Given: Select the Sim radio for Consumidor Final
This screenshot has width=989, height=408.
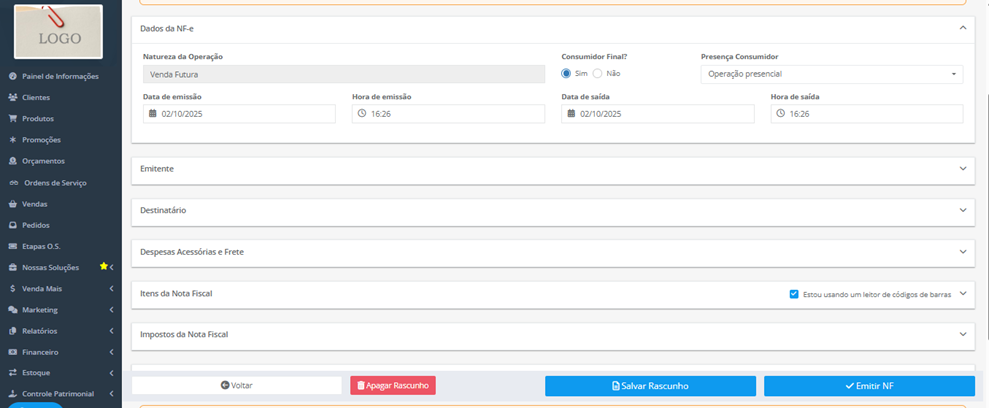Looking at the screenshot, I should tap(566, 73).
